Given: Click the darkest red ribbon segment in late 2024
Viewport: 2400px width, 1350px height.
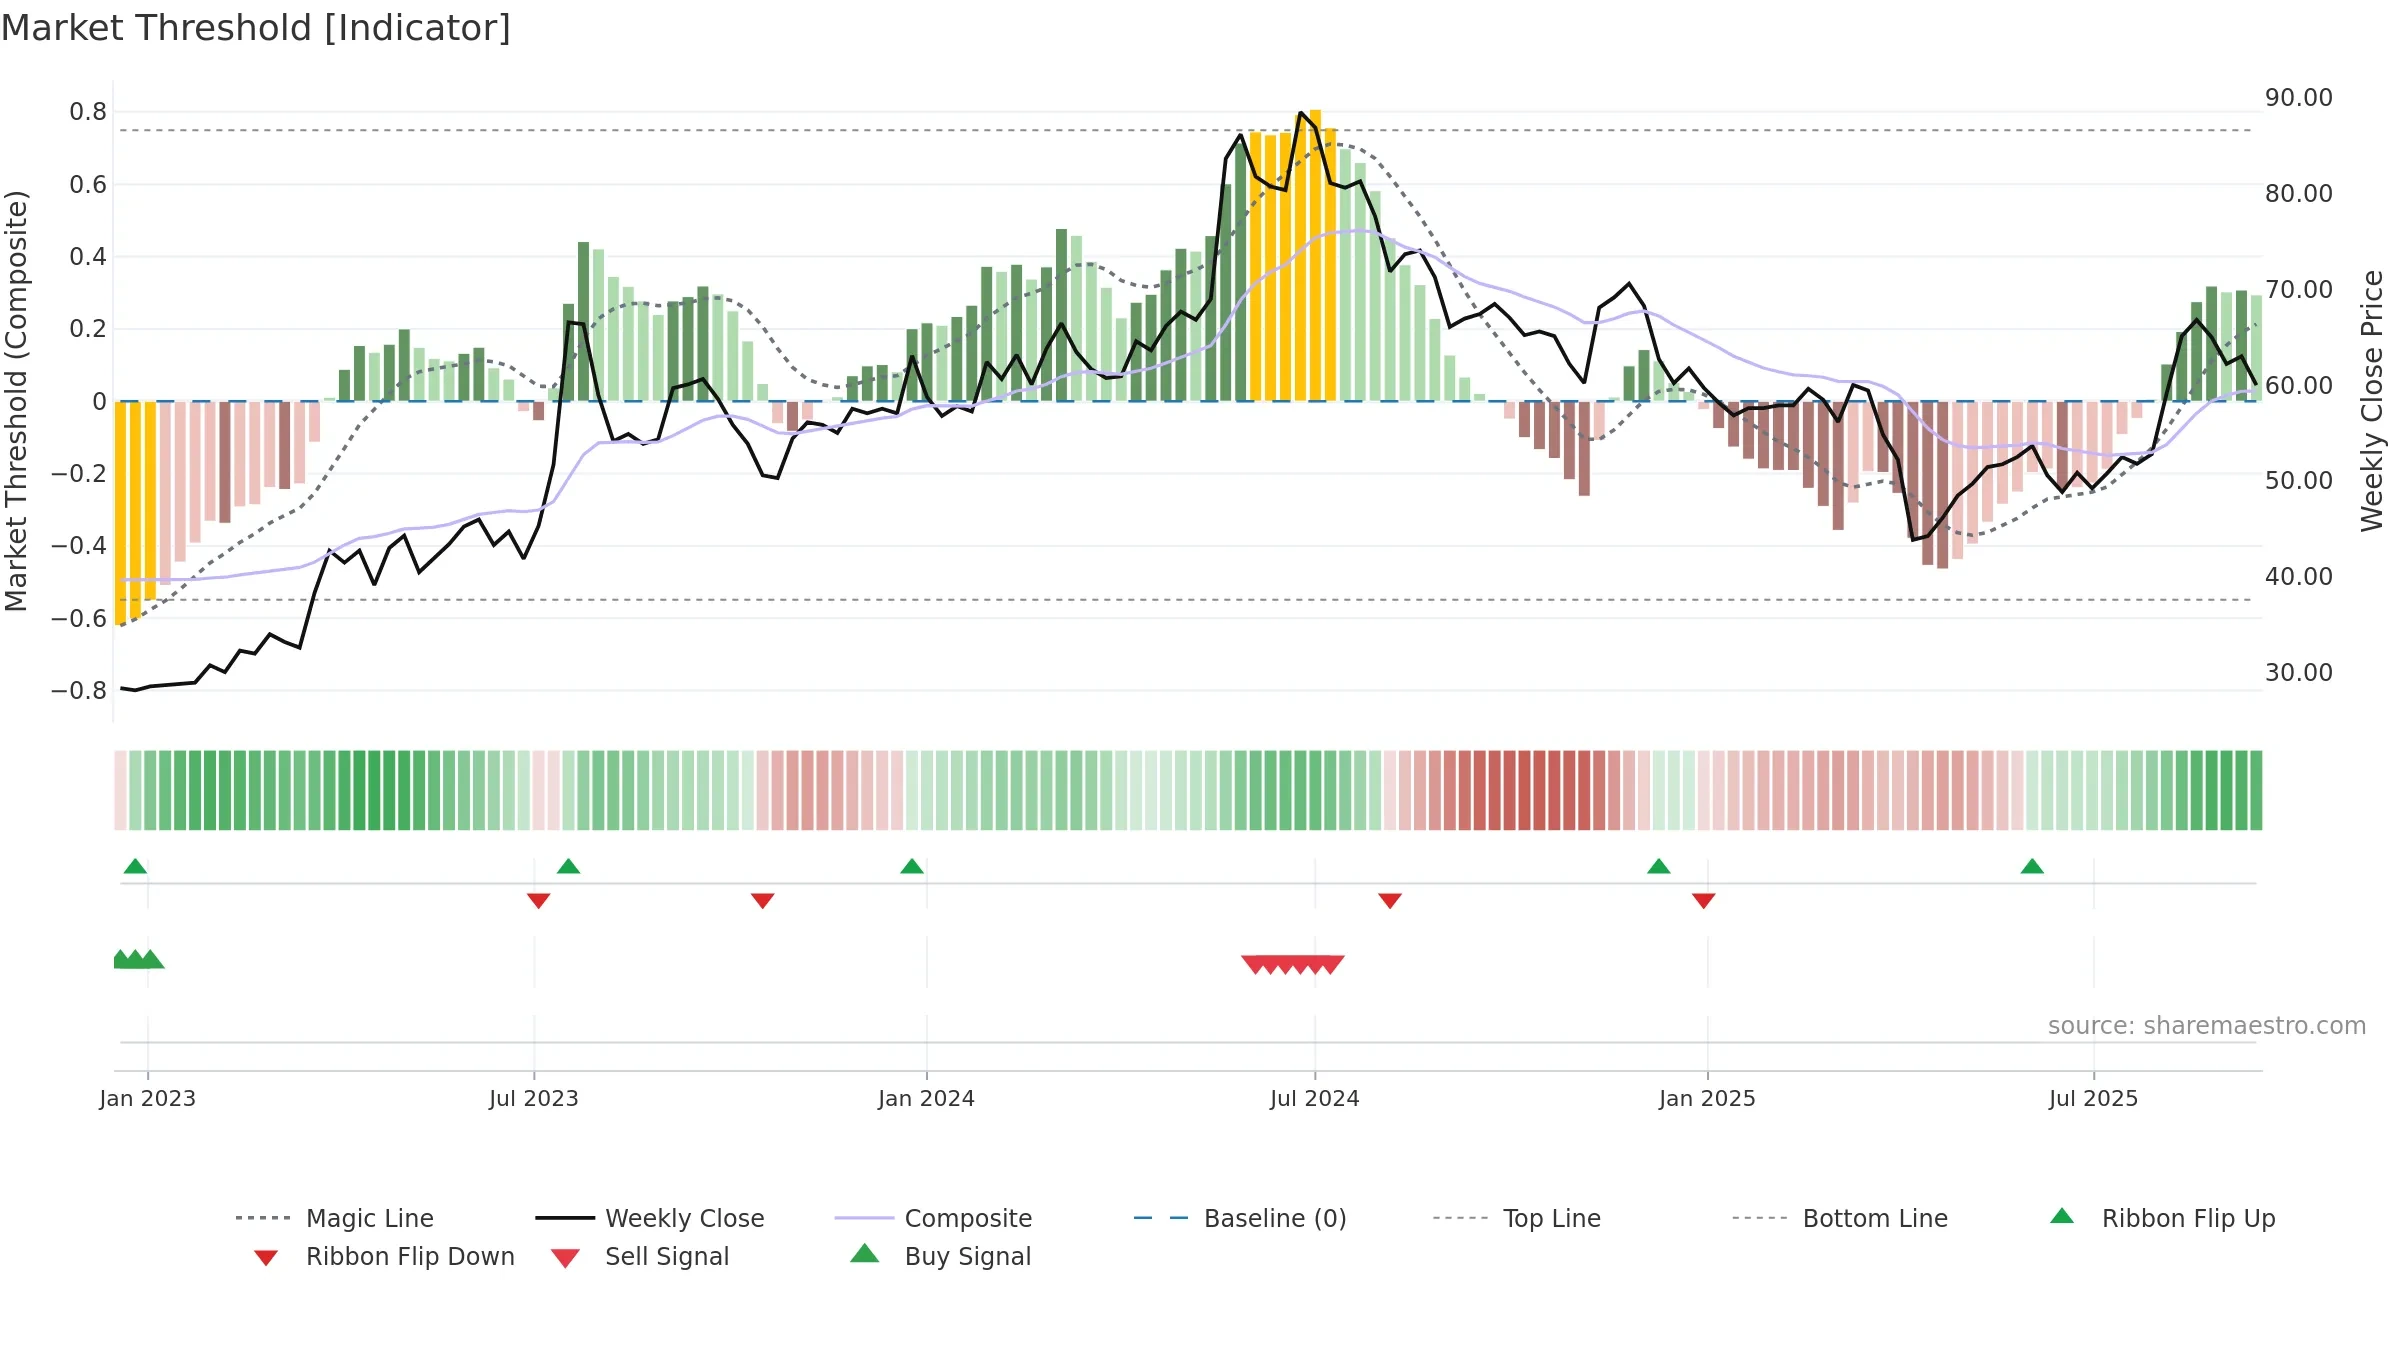Looking at the screenshot, I should click(x=1539, y=790).
